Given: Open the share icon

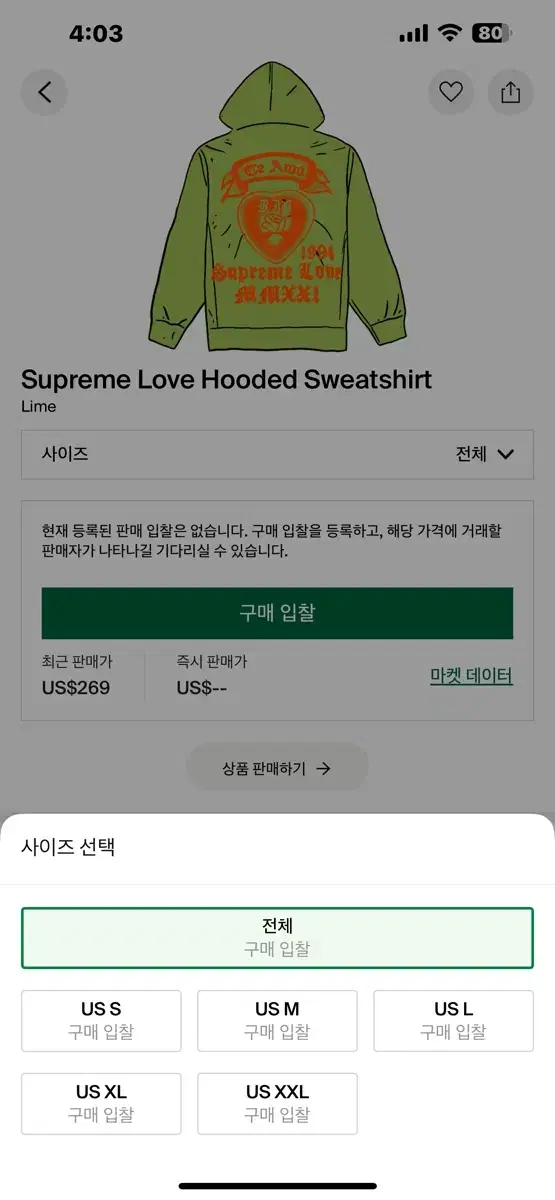Looking at the screenshot, I should tap(510, 92).
